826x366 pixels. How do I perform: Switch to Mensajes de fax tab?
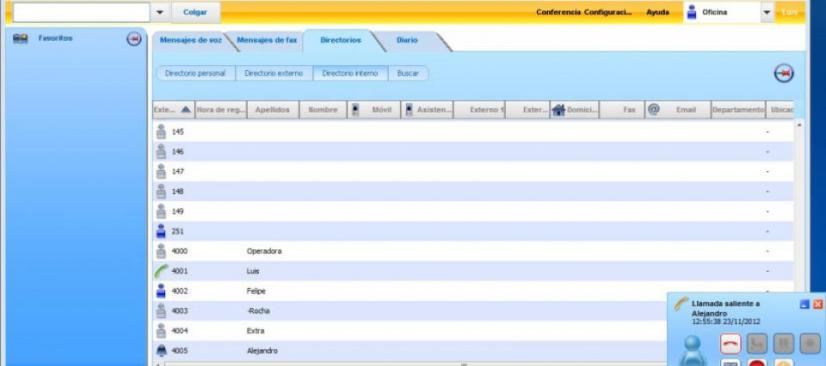(267, 40)
